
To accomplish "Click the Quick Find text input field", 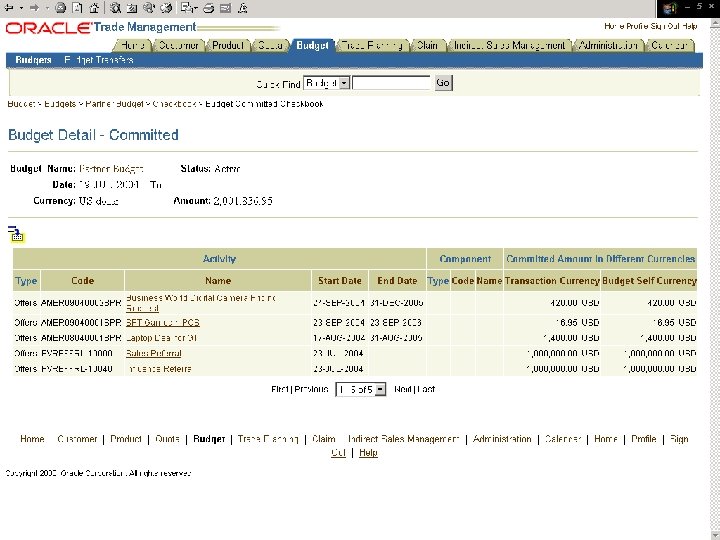I will 391,83.
